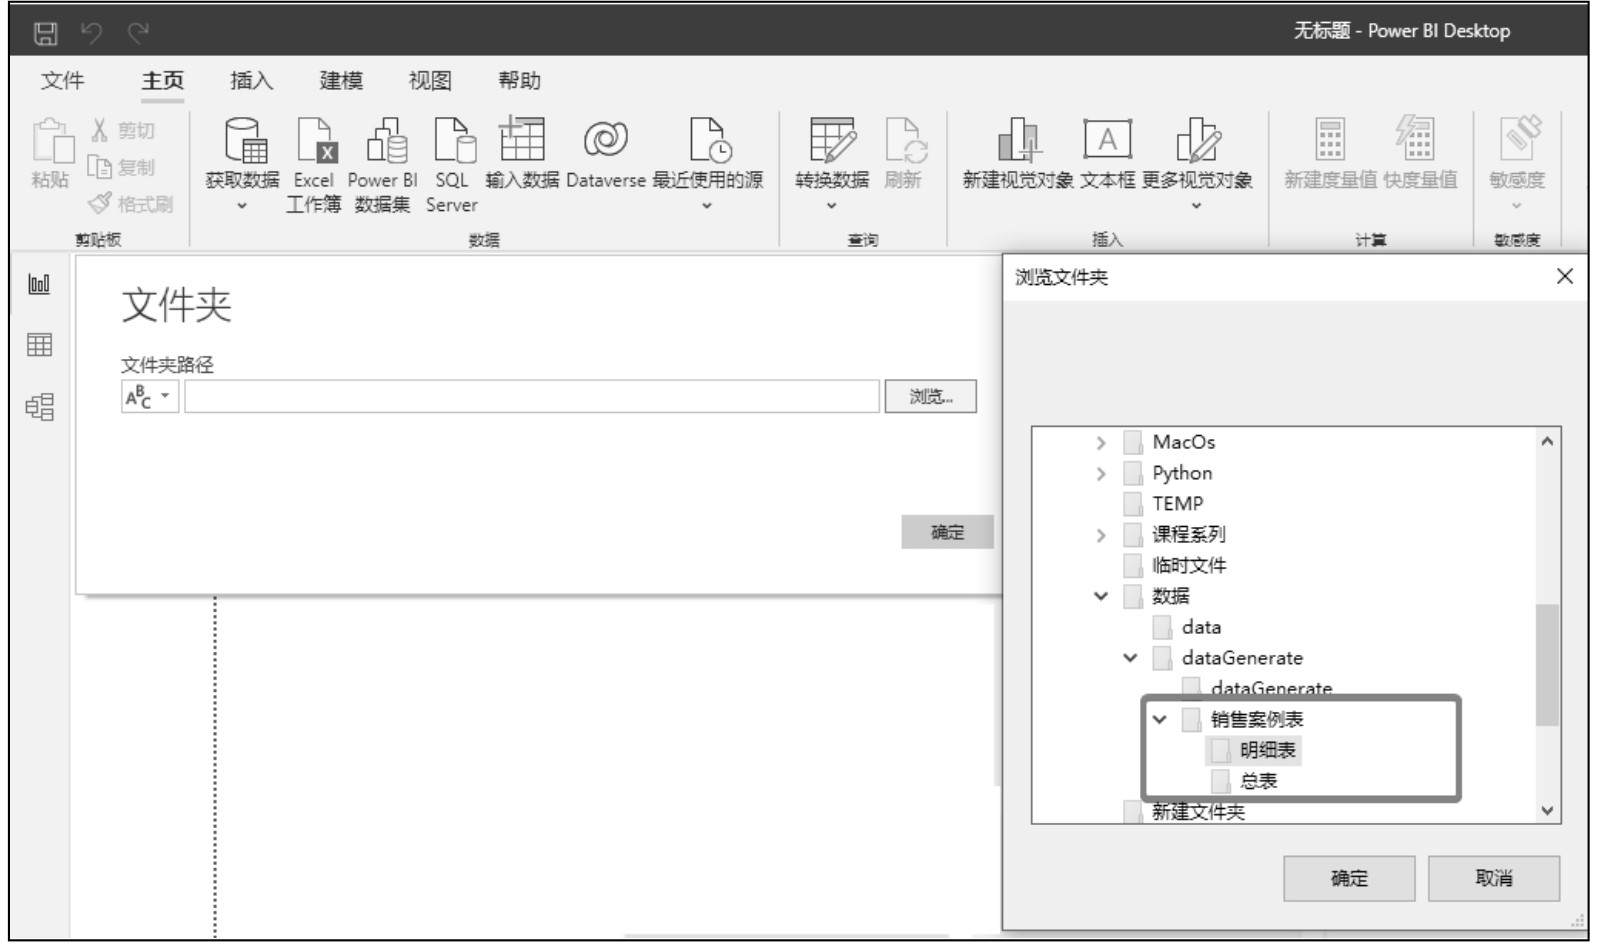The width and height of the screenshot is (1601, 949).
Task: Click the Redo arrow in title bar
Action: point(138,34)
